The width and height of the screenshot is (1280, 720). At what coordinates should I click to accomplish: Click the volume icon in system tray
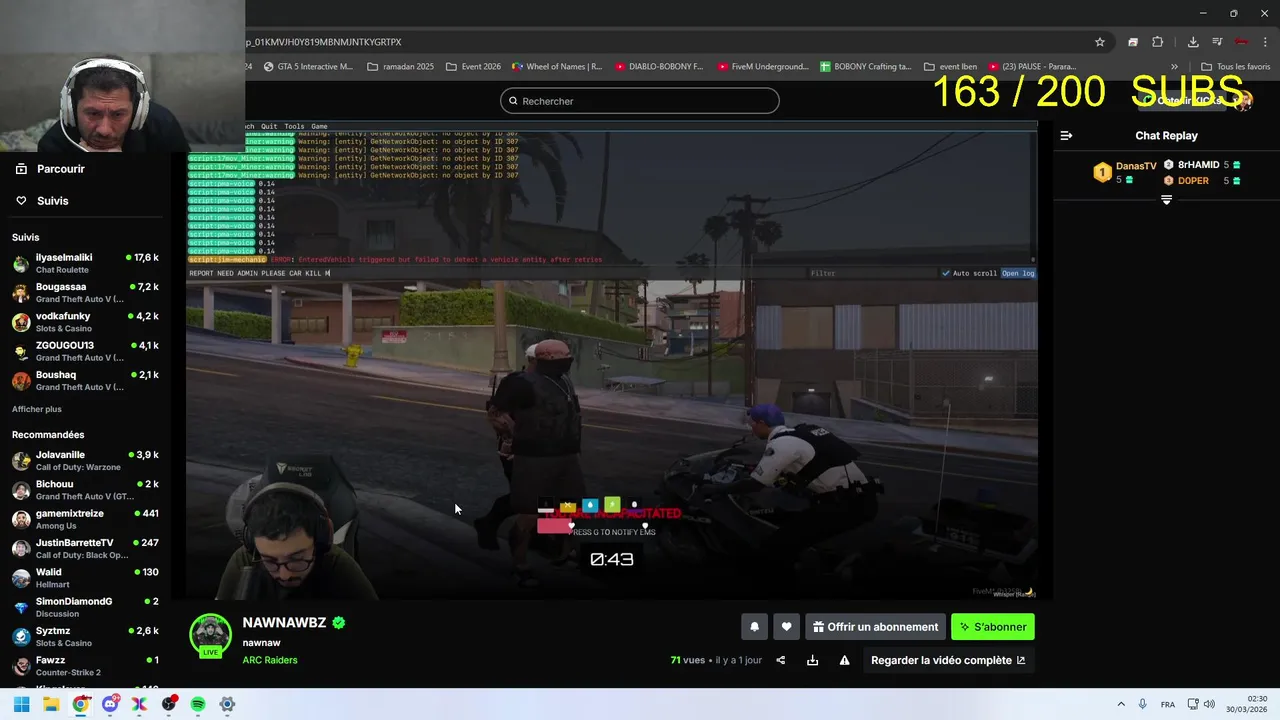pos(1209,704)
